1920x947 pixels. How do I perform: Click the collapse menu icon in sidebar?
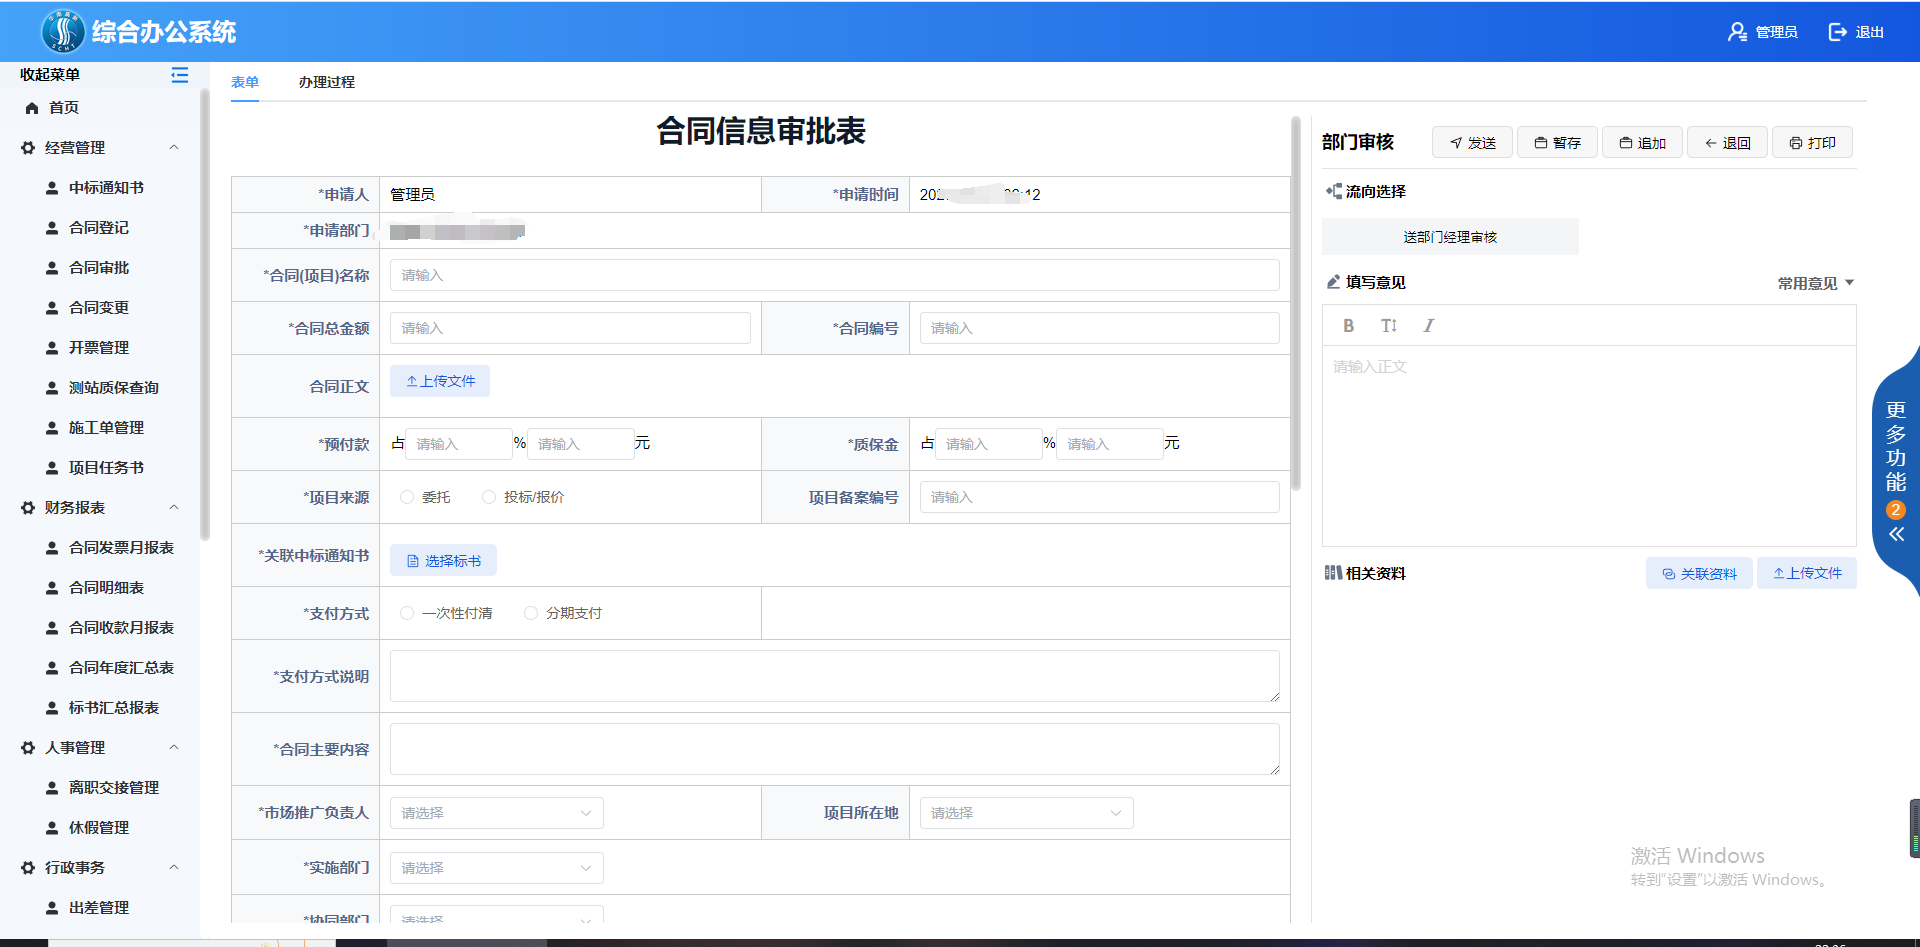pos(179,75)
